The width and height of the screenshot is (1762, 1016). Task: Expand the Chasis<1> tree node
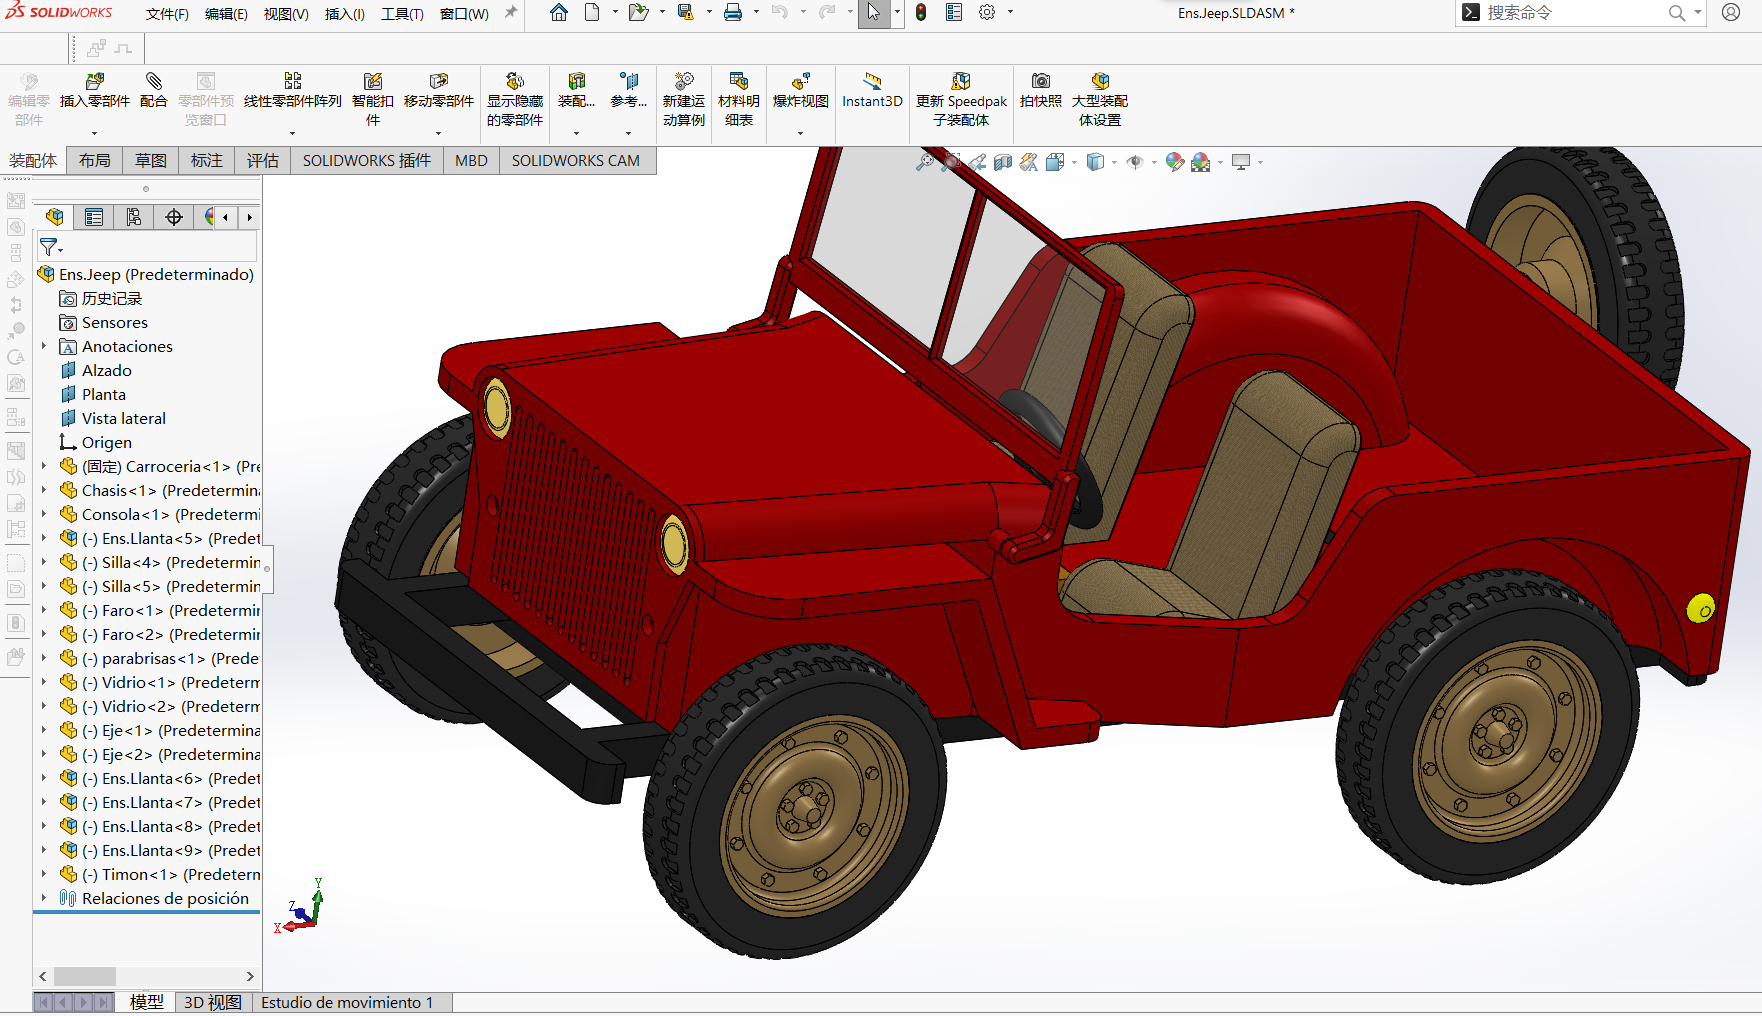pyautogui.click(x=44, y=490)
